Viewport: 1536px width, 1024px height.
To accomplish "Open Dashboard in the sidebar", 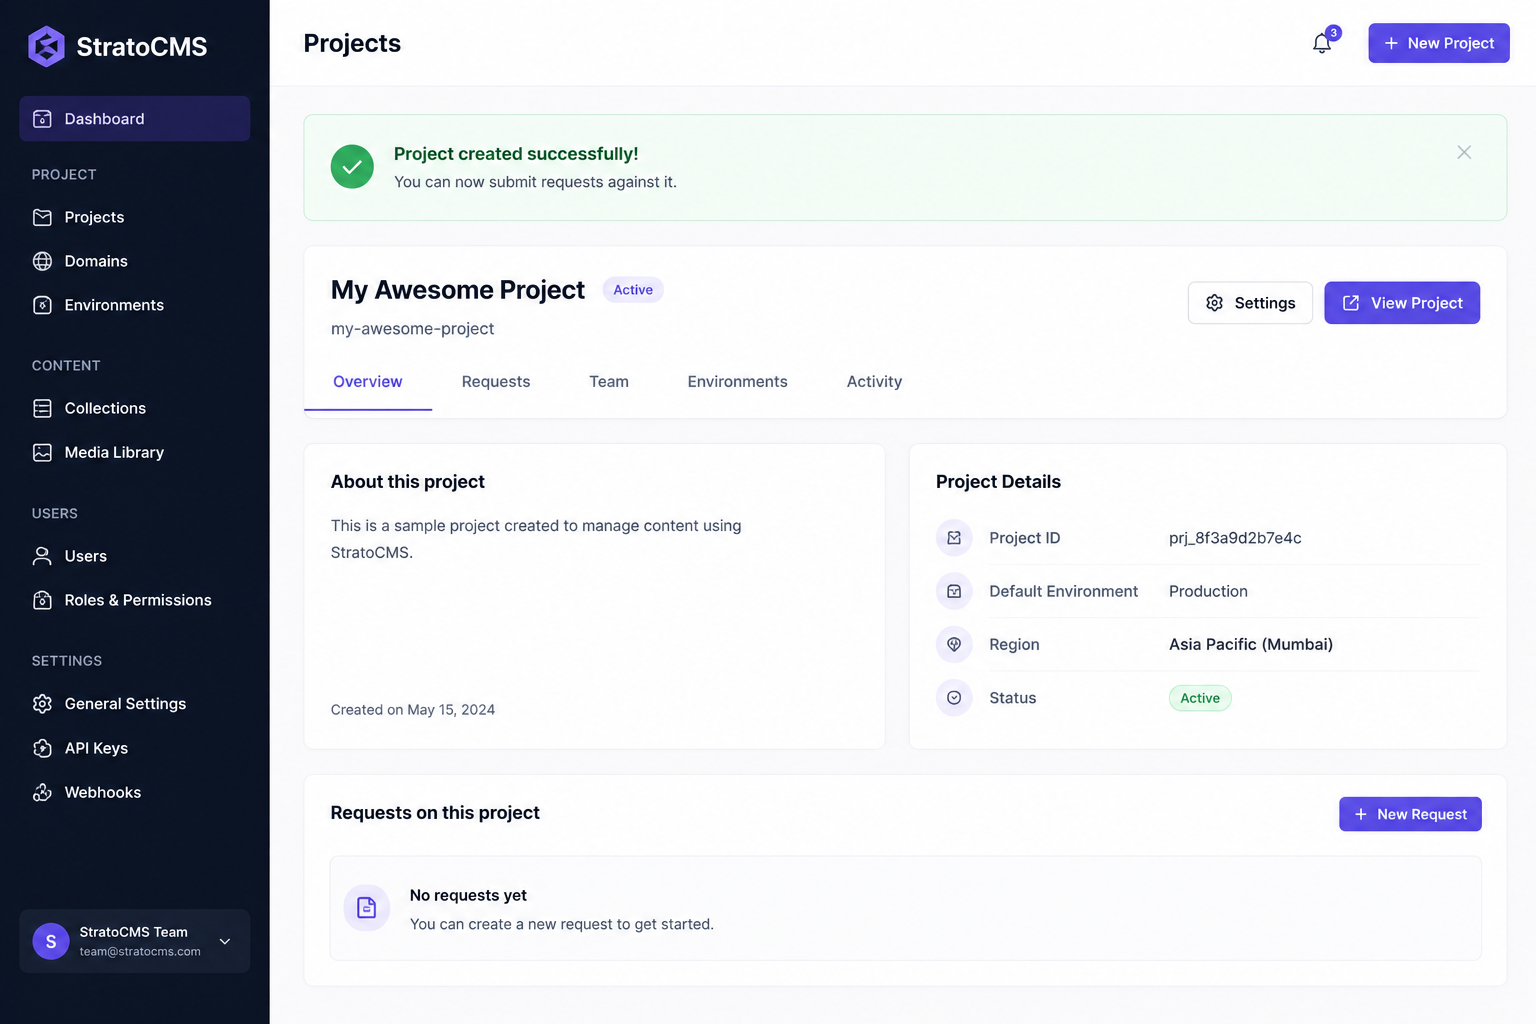I will [x=135, y=119].
